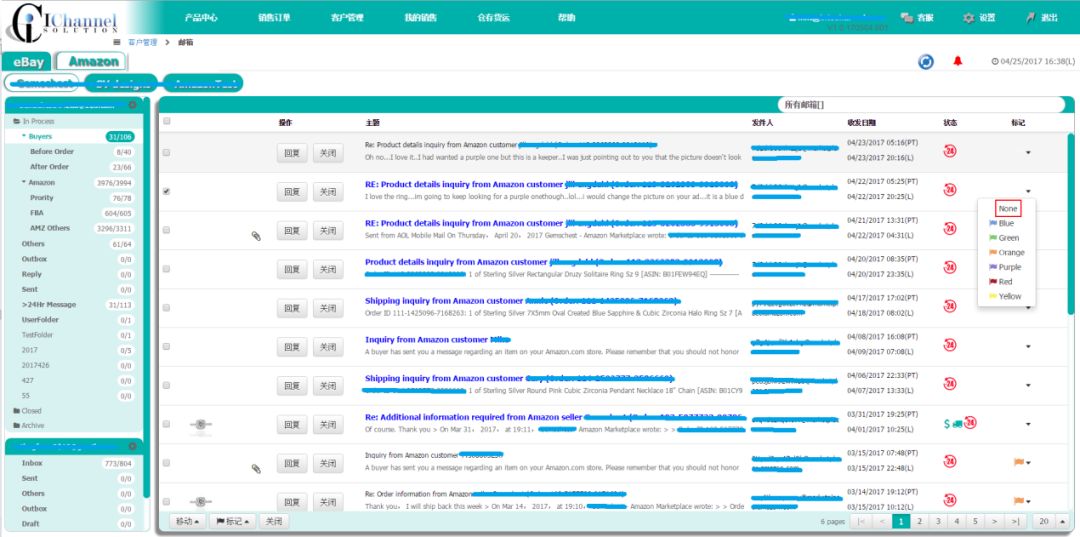Click orange flag on 03/14/2017 19:12 message
This screenshot has width=1080, height=537.
(1019, 501)
